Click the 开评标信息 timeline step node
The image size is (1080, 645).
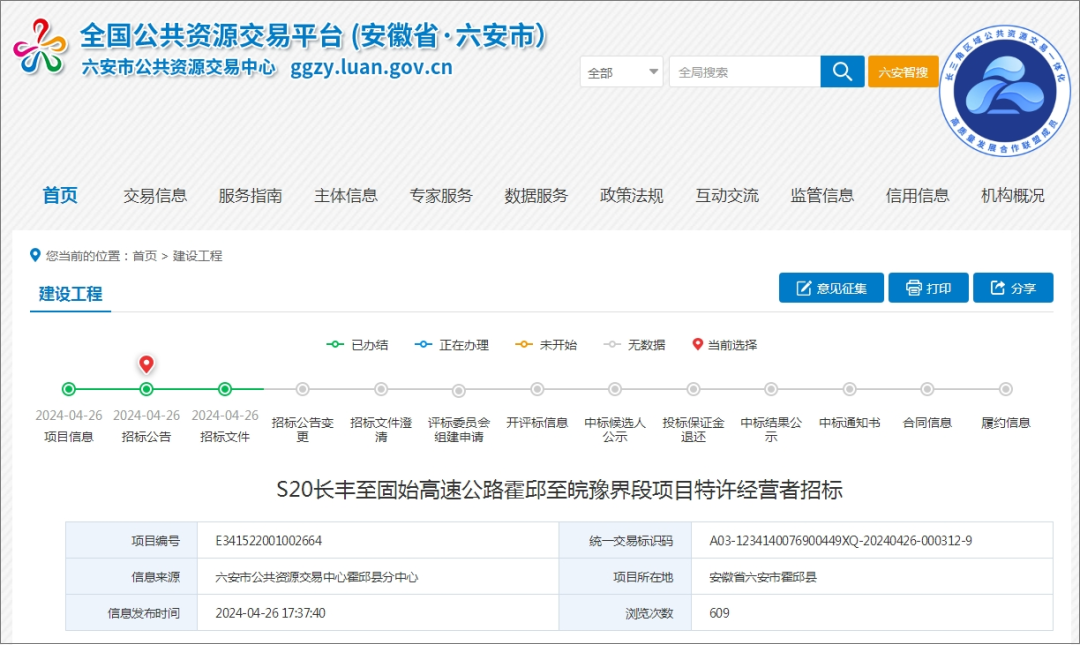[537, 389]
